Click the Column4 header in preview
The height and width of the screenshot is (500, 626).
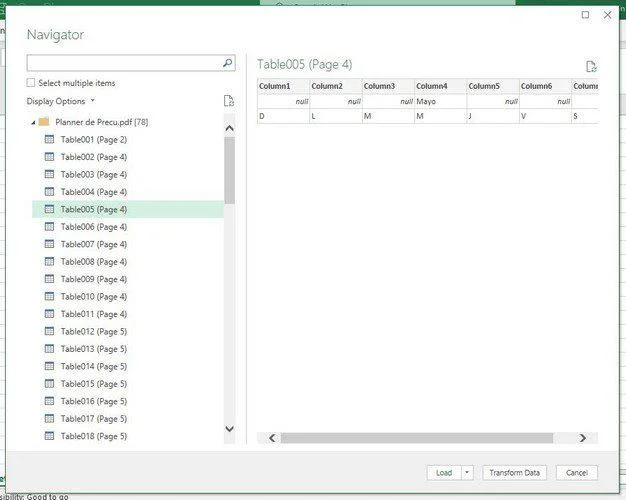tap(440, 86)
